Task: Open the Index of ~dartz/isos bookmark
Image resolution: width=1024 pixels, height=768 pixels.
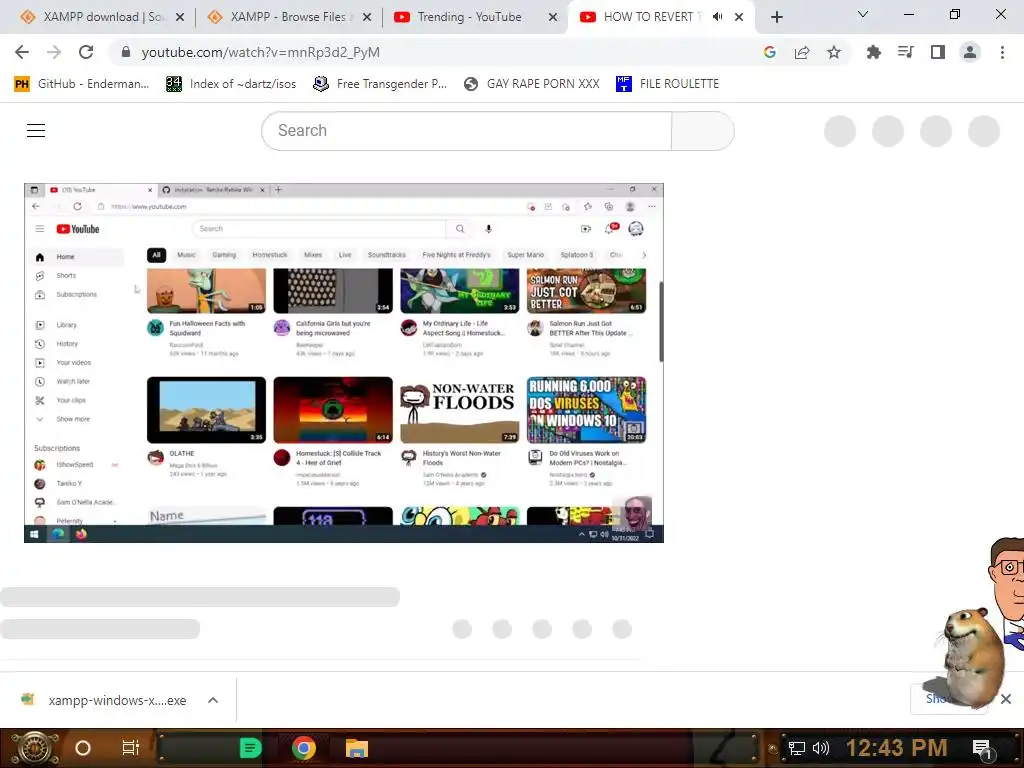Action: [x=231, y=84]
